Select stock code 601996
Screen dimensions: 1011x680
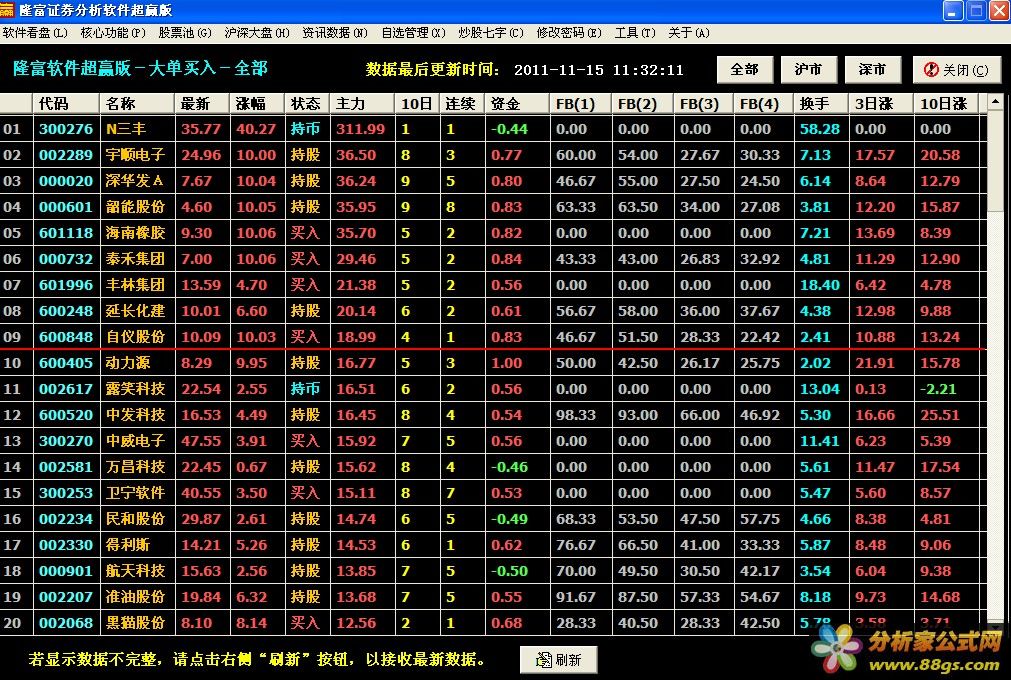pos(66,285)
